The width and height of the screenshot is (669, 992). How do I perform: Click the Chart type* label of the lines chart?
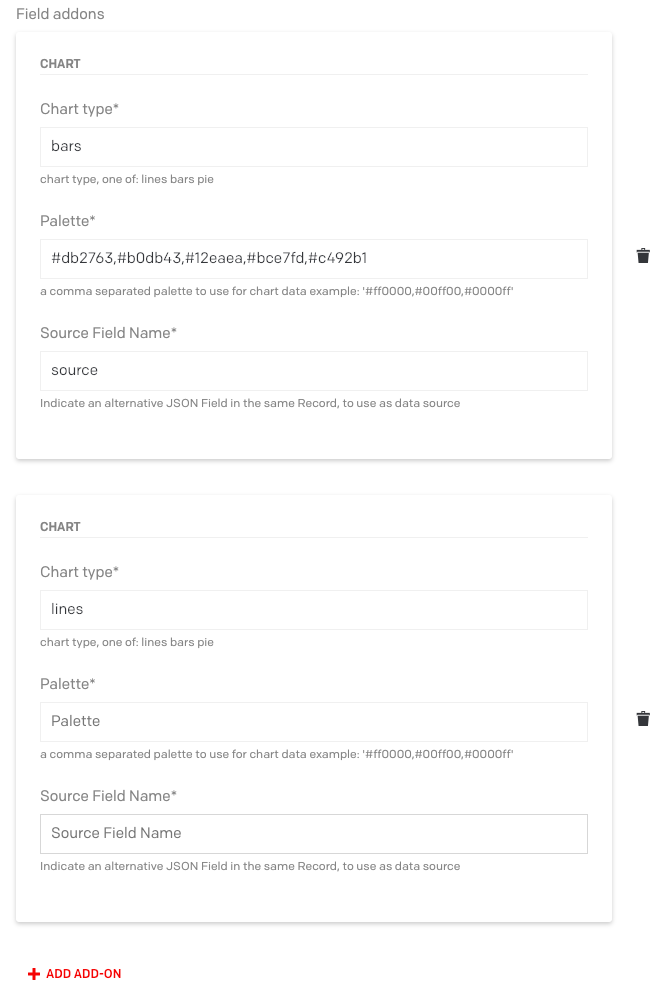pos(78,571)
